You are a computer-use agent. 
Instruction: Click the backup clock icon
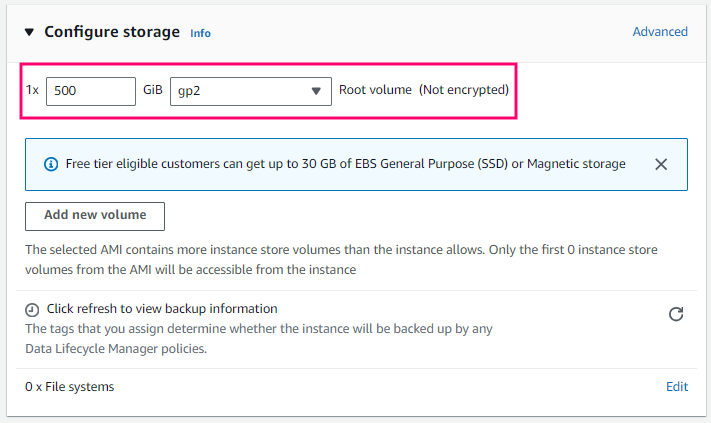click(32, 310)
